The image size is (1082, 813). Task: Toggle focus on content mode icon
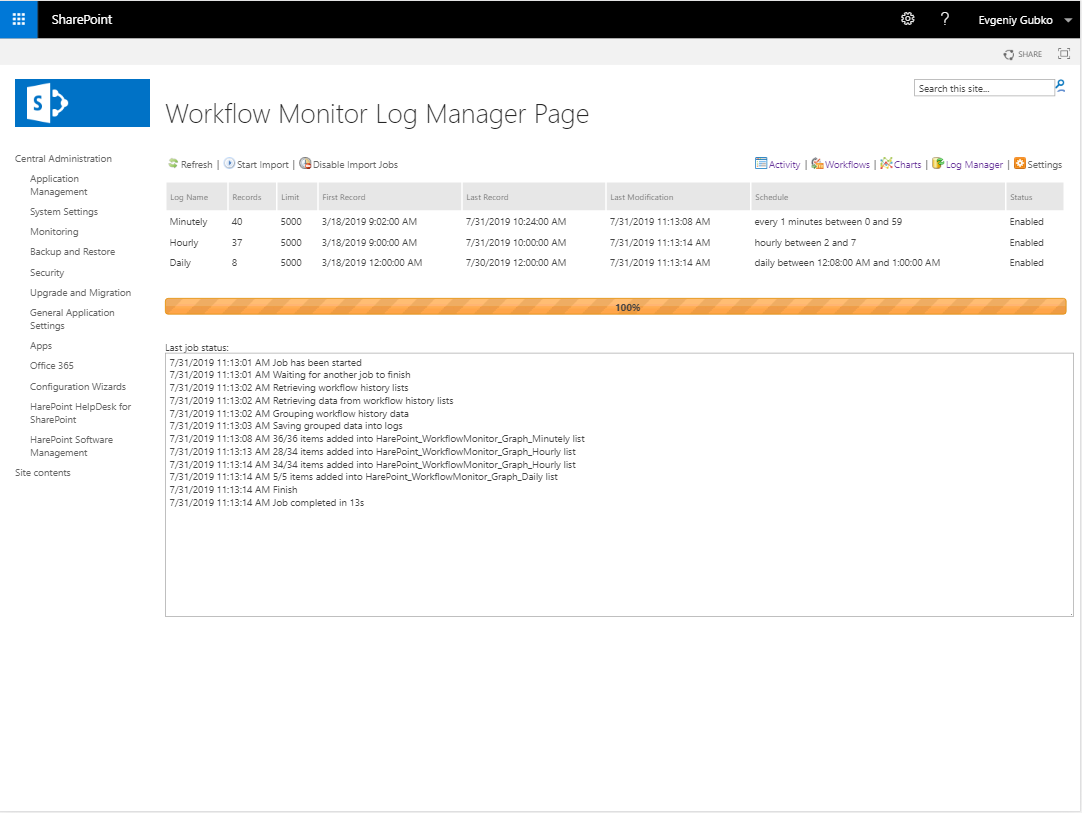click(1064, 54)
